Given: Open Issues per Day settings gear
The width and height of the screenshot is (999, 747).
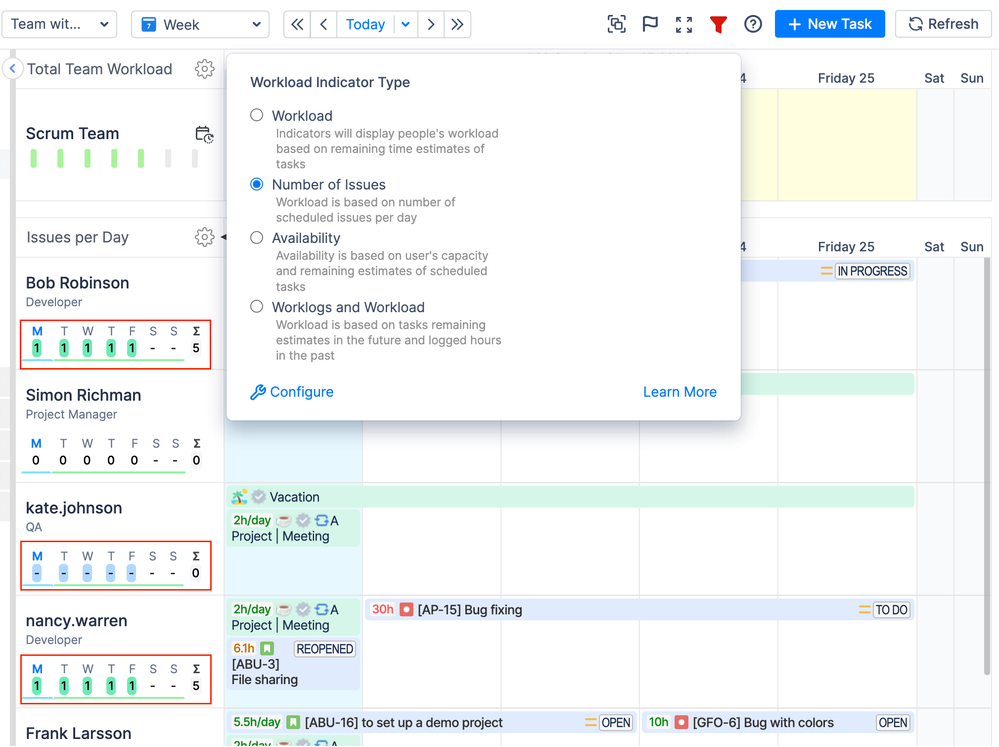Looking at the screenshot, I should (205, 237).
